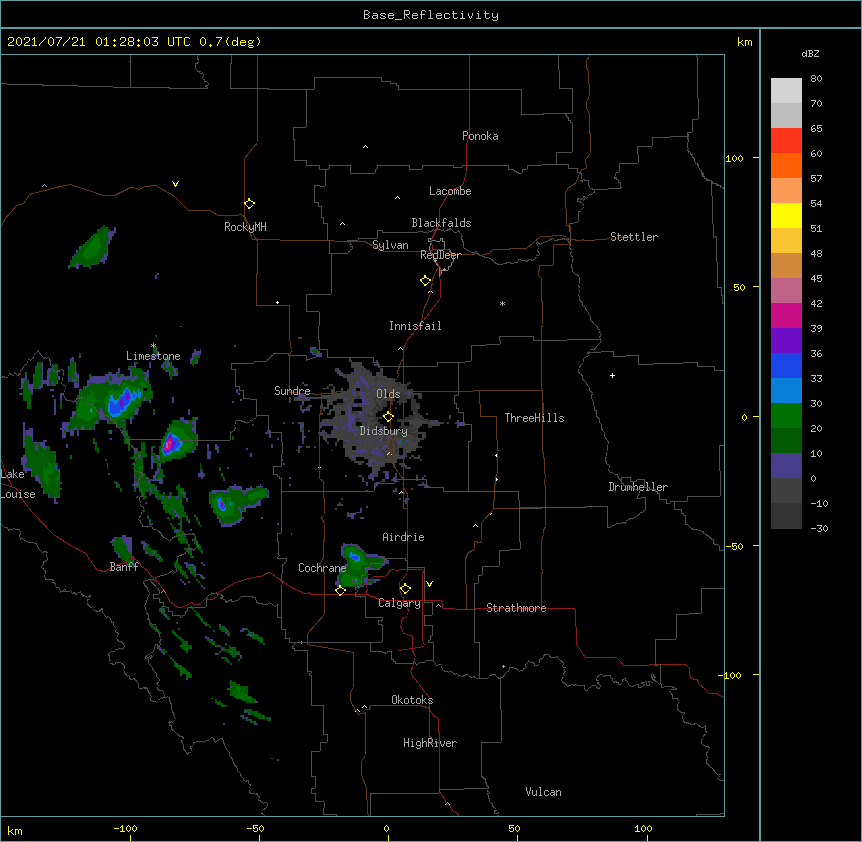The height and width of the screenshot is (842, 862).
Task: Click the red 60-65 dBZ color swatch
Action: point(786,141)
